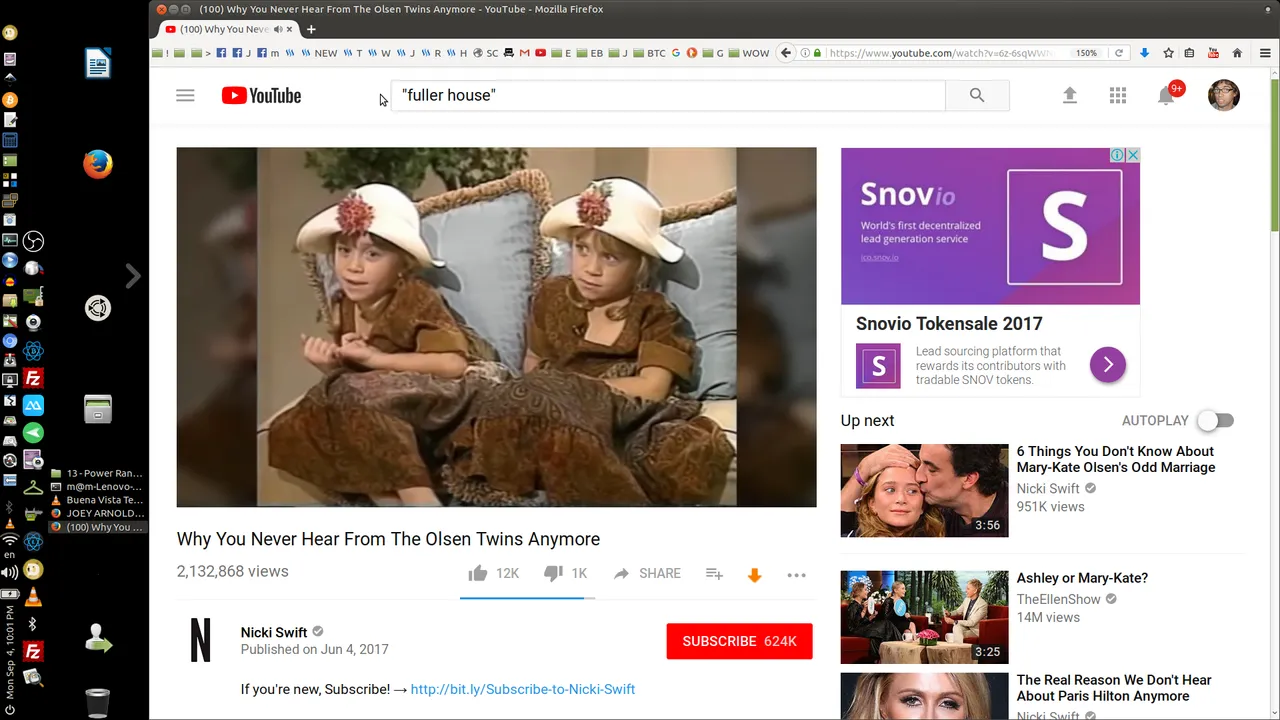This screenshot has width=1280, height=720.
Task: Click the search magnifier button
Action: pyautogui.click(x=977, y=96)
